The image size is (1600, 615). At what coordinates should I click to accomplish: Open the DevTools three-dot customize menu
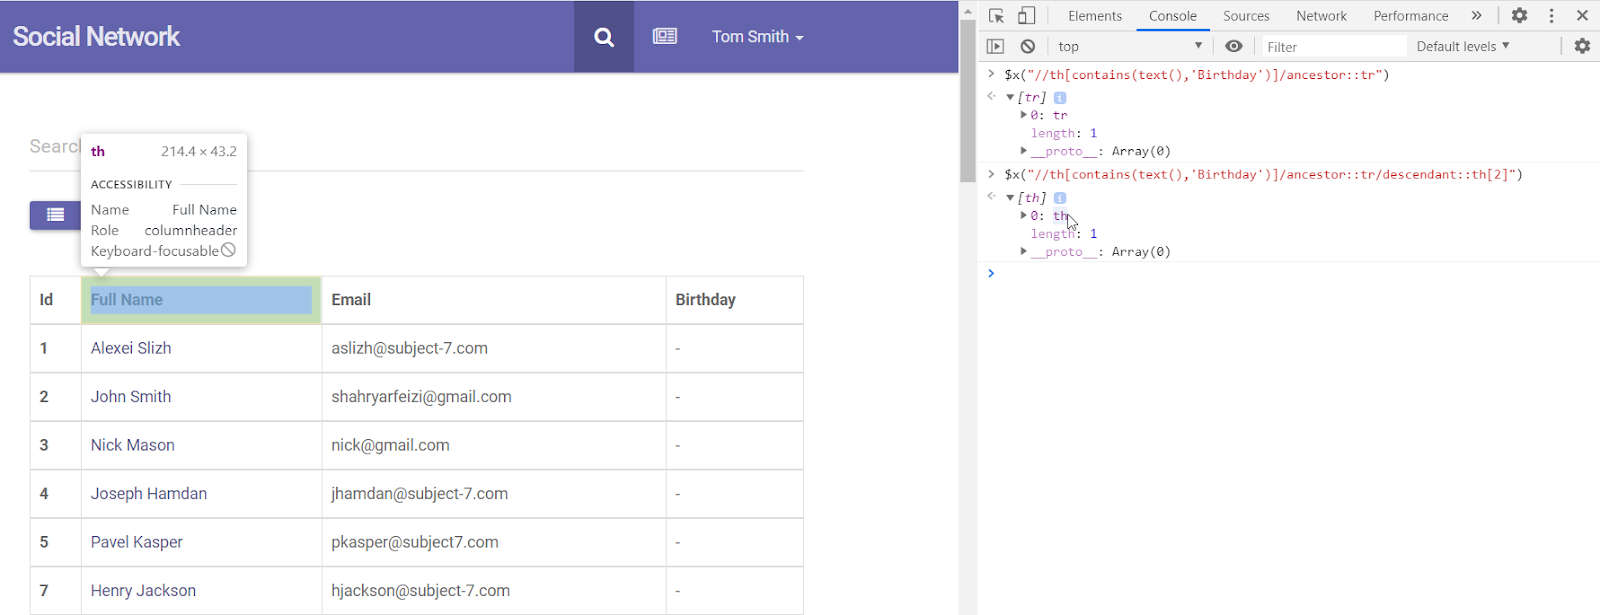tap(1551, 16)
